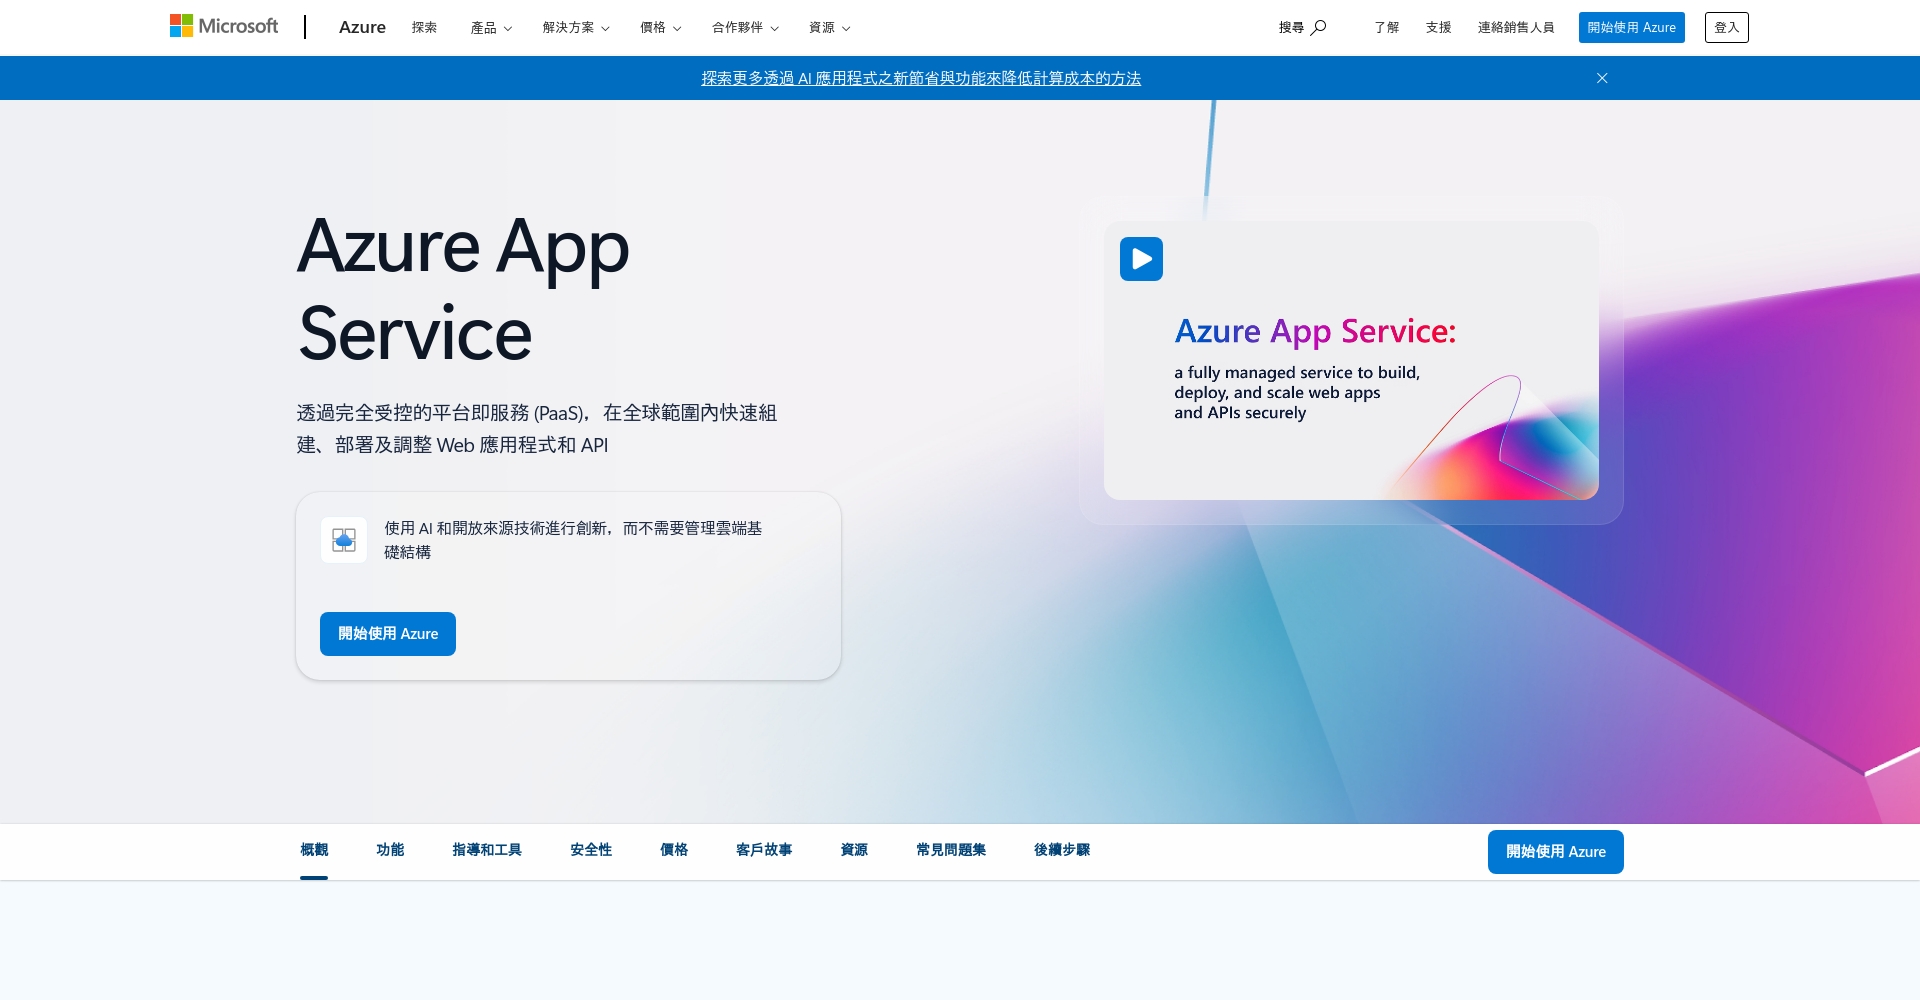Play the Azure App Service video
This screenshot has height=1000, width=1920.
1141,259
